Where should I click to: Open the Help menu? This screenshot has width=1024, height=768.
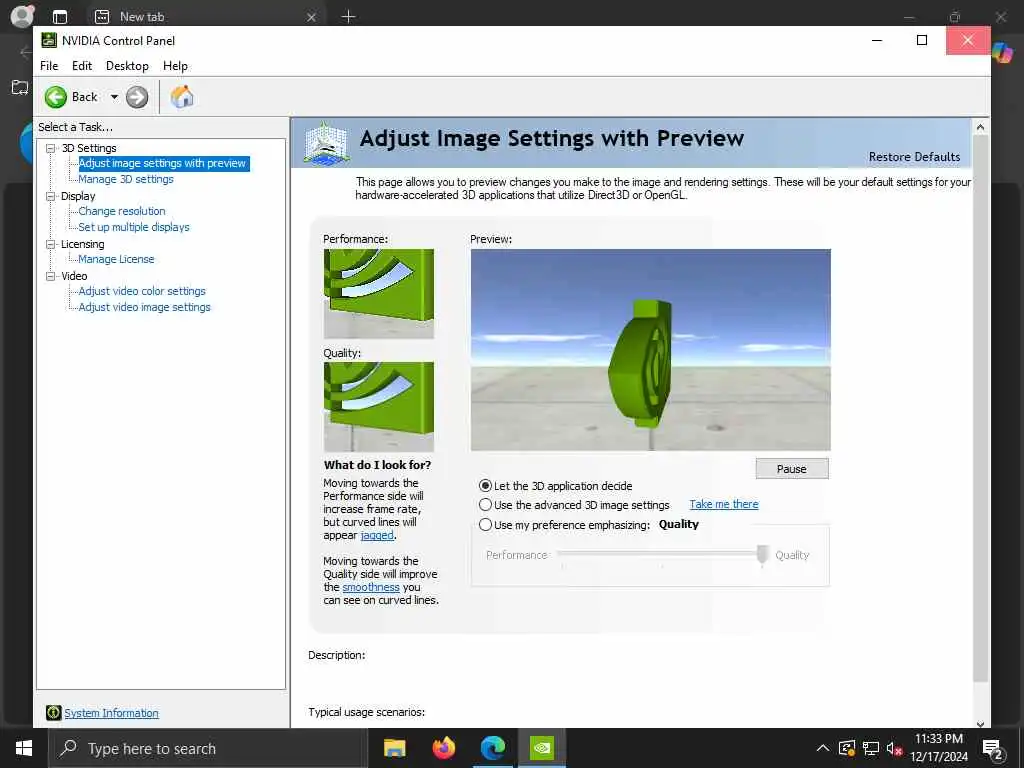175,65
